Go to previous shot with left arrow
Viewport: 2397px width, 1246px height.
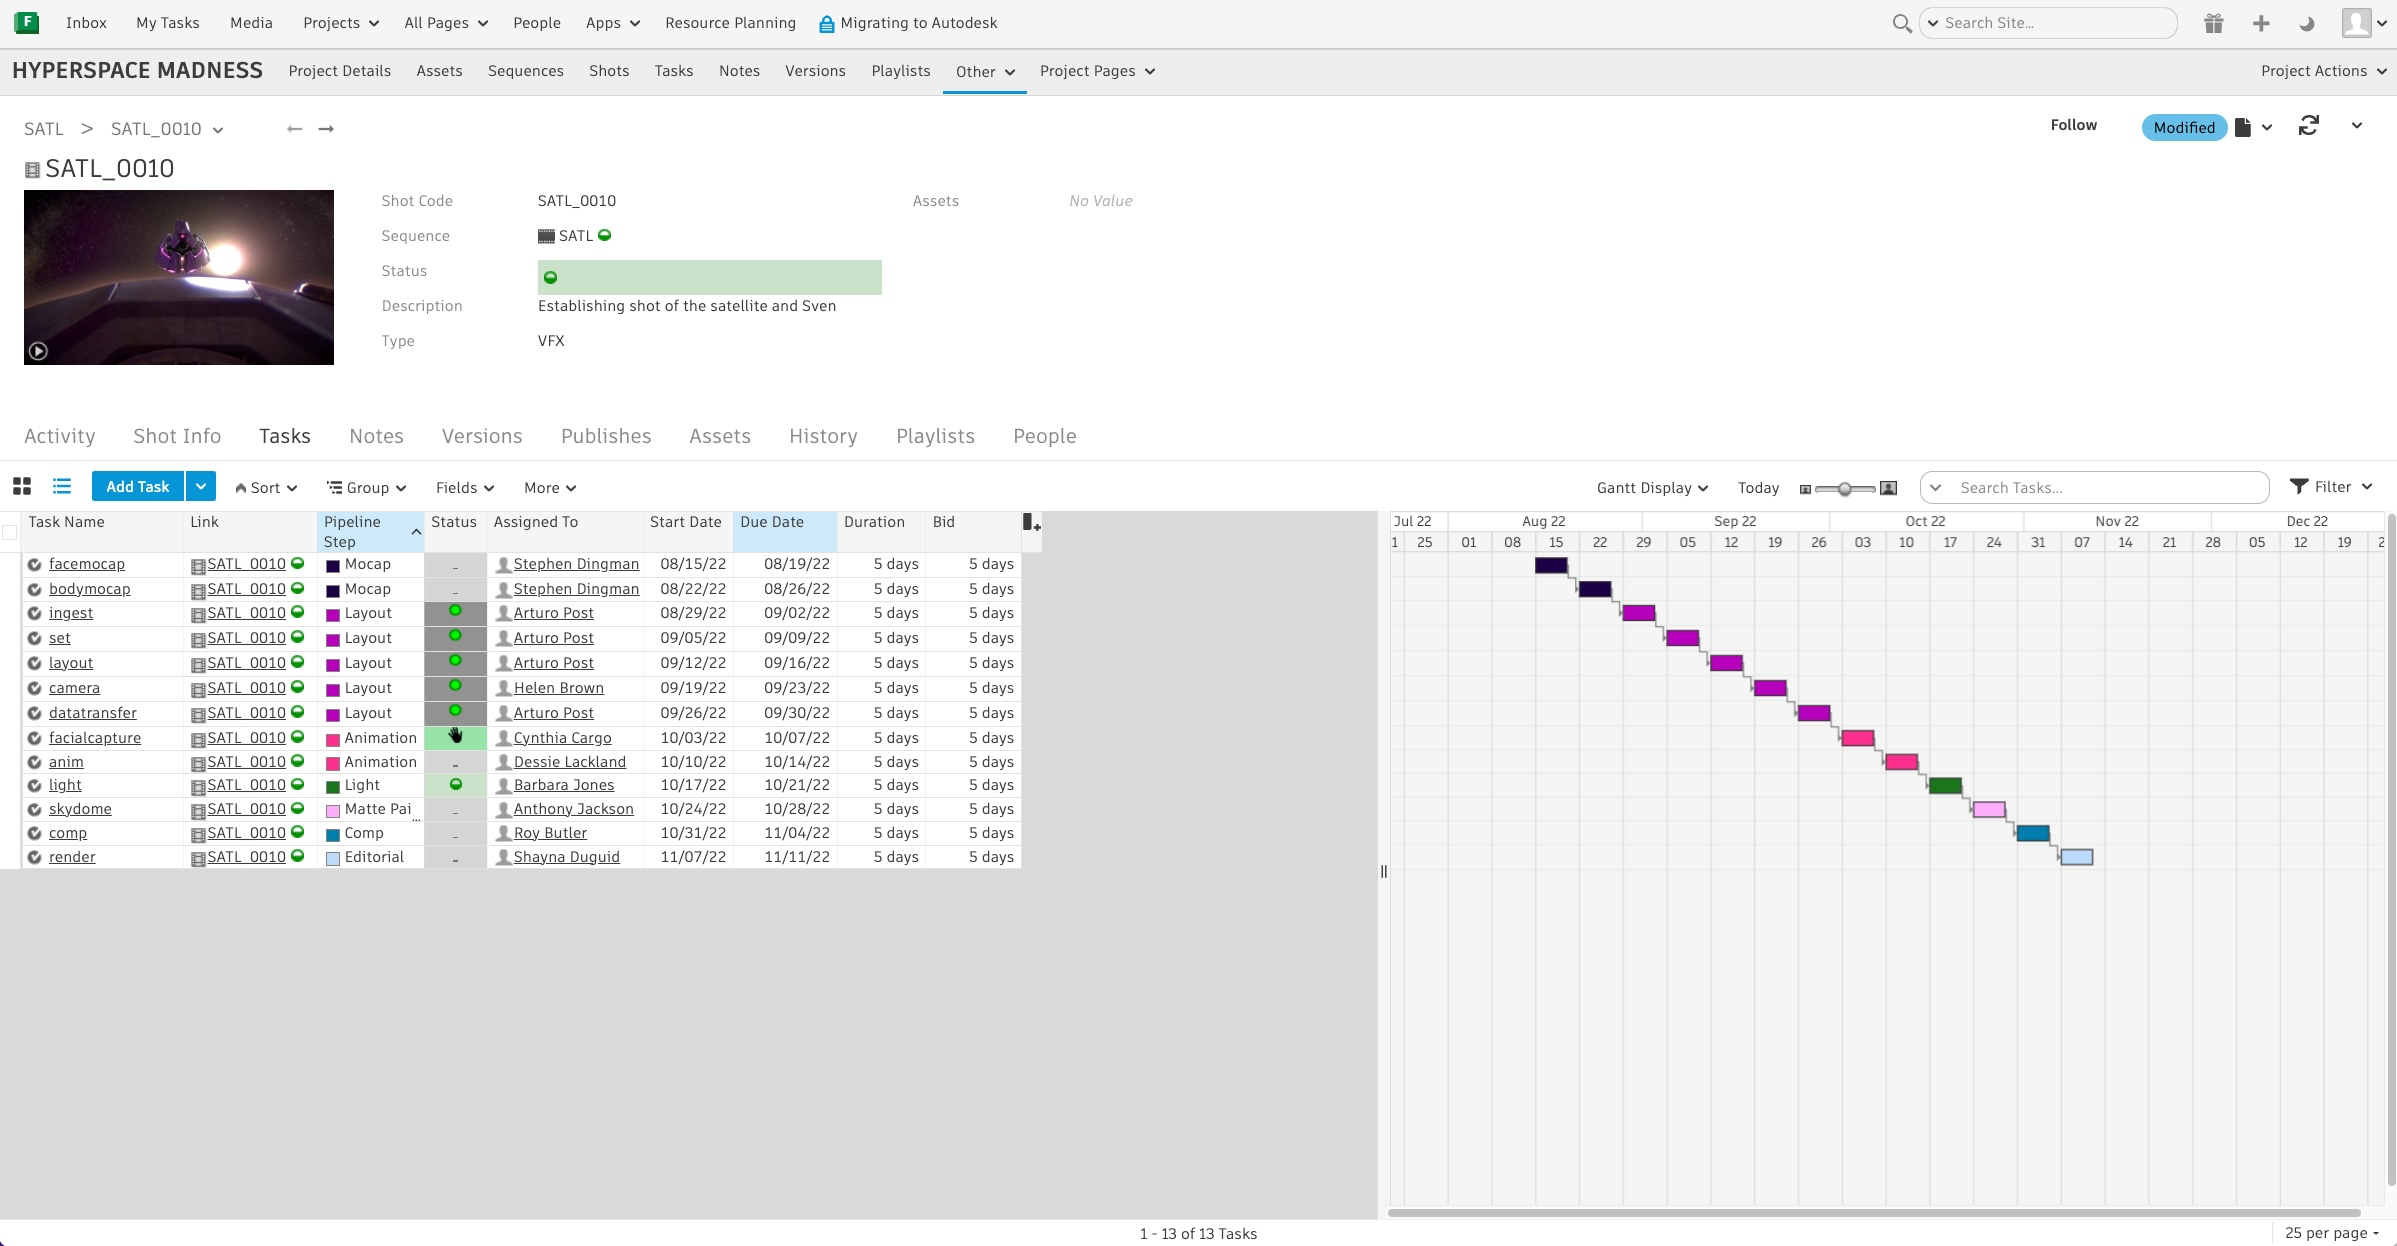coord(294,129)
